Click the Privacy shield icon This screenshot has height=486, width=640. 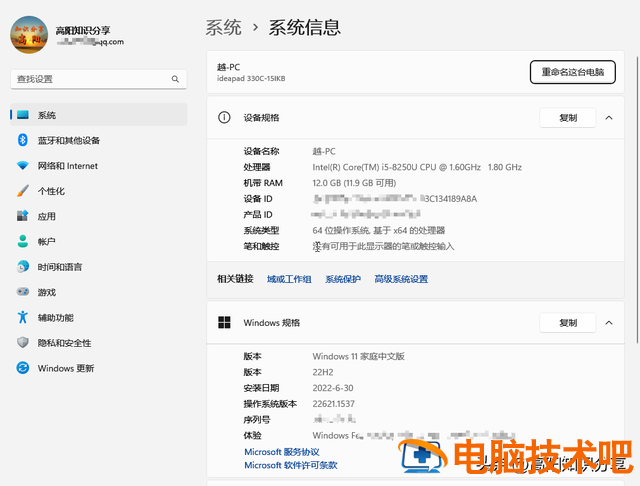click(x=23, y=342)
